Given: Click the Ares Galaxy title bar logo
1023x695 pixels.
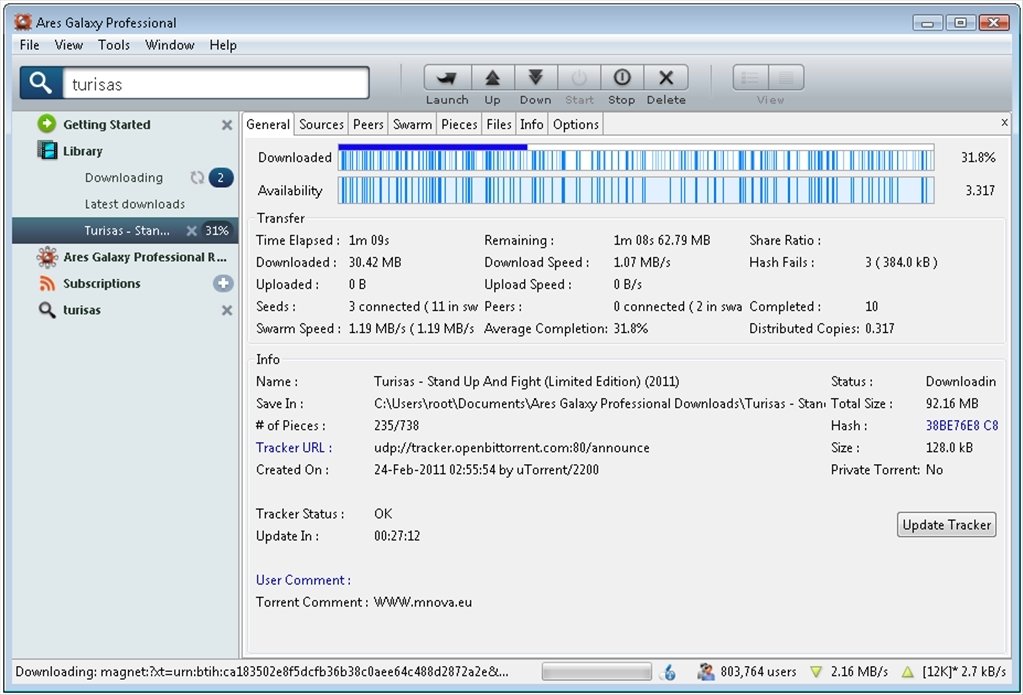Looking at the screenshot, I should tap(23, 22).
